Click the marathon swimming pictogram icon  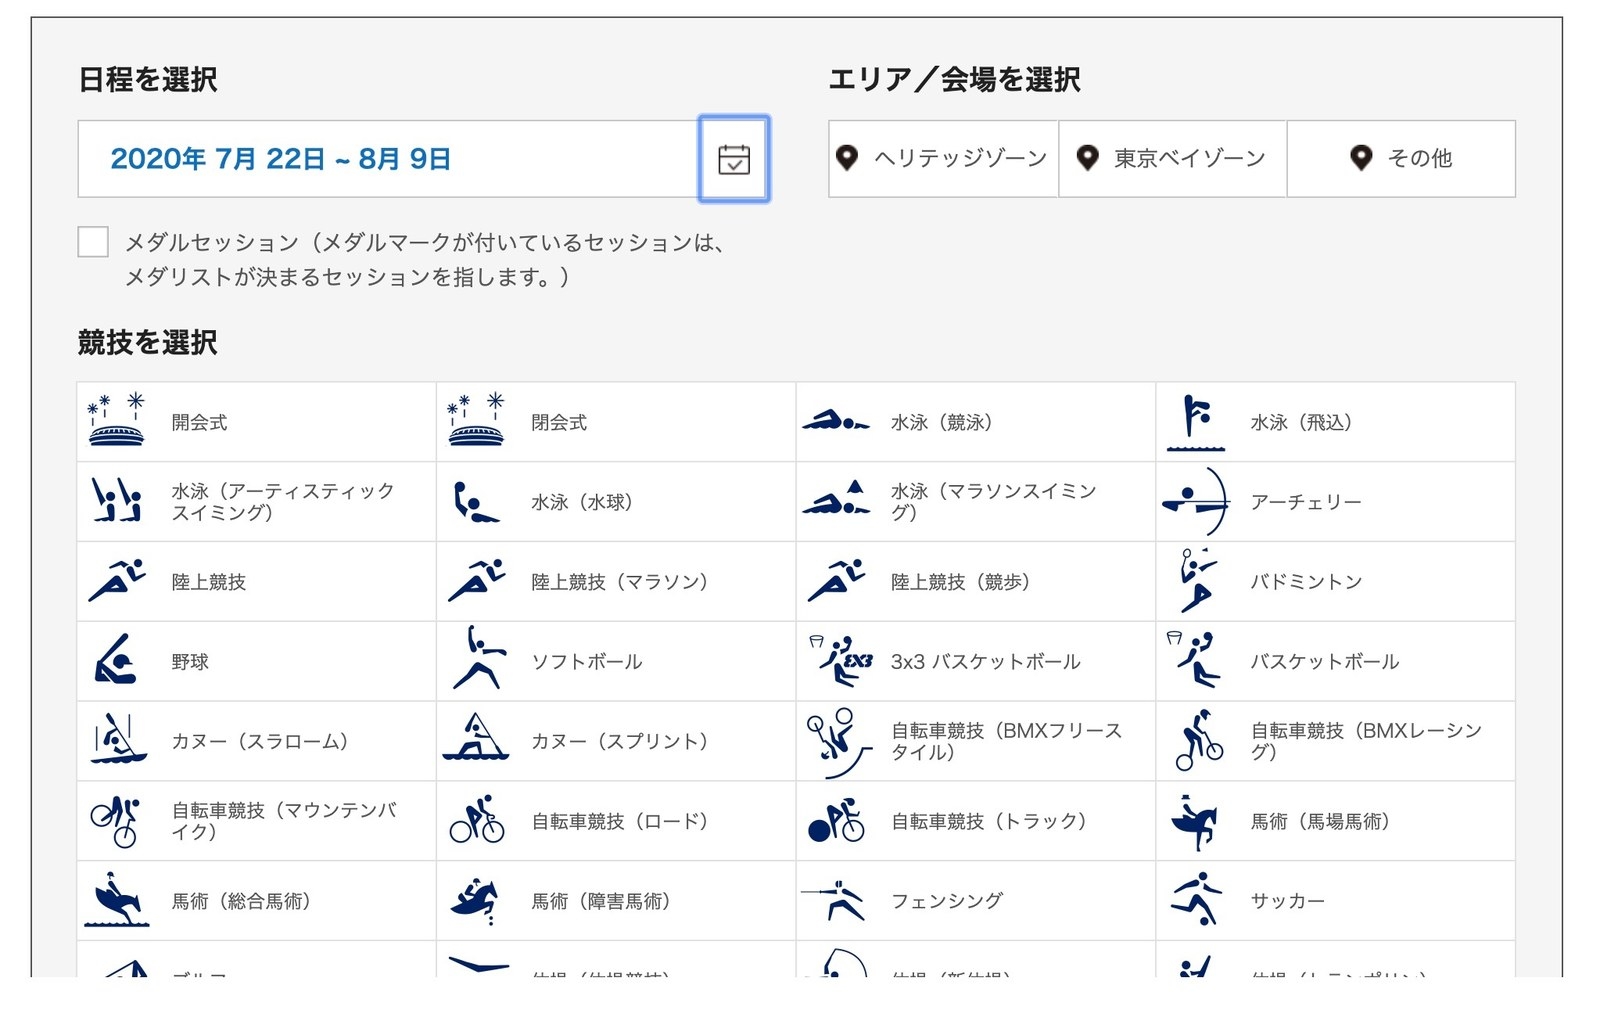tap(835, 498)
